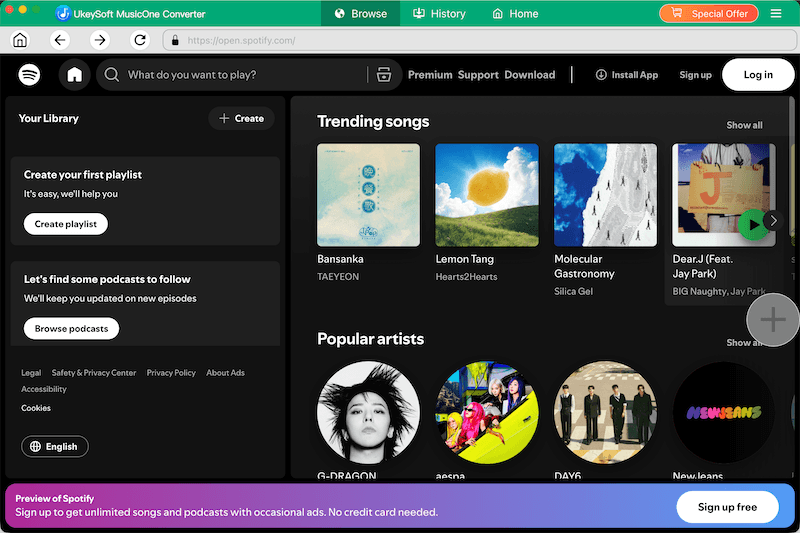Screen dimensions: 800x533
Task: Go back with the left arrow
Action: 60,40
